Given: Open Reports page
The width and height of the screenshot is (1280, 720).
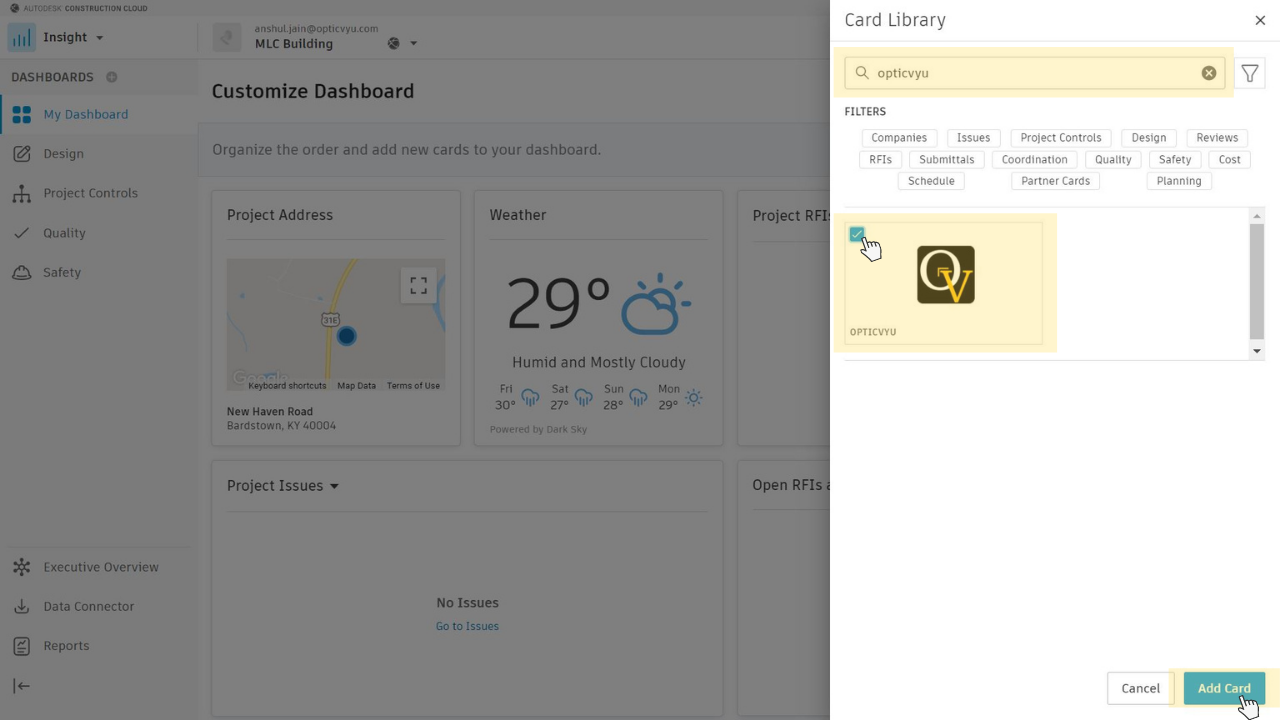Looking at the screenshot, I should (66, 646).
